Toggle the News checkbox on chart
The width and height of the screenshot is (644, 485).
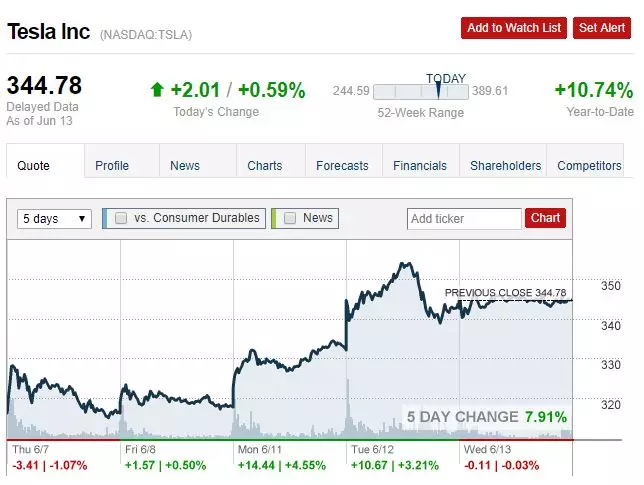coord(290,218)
